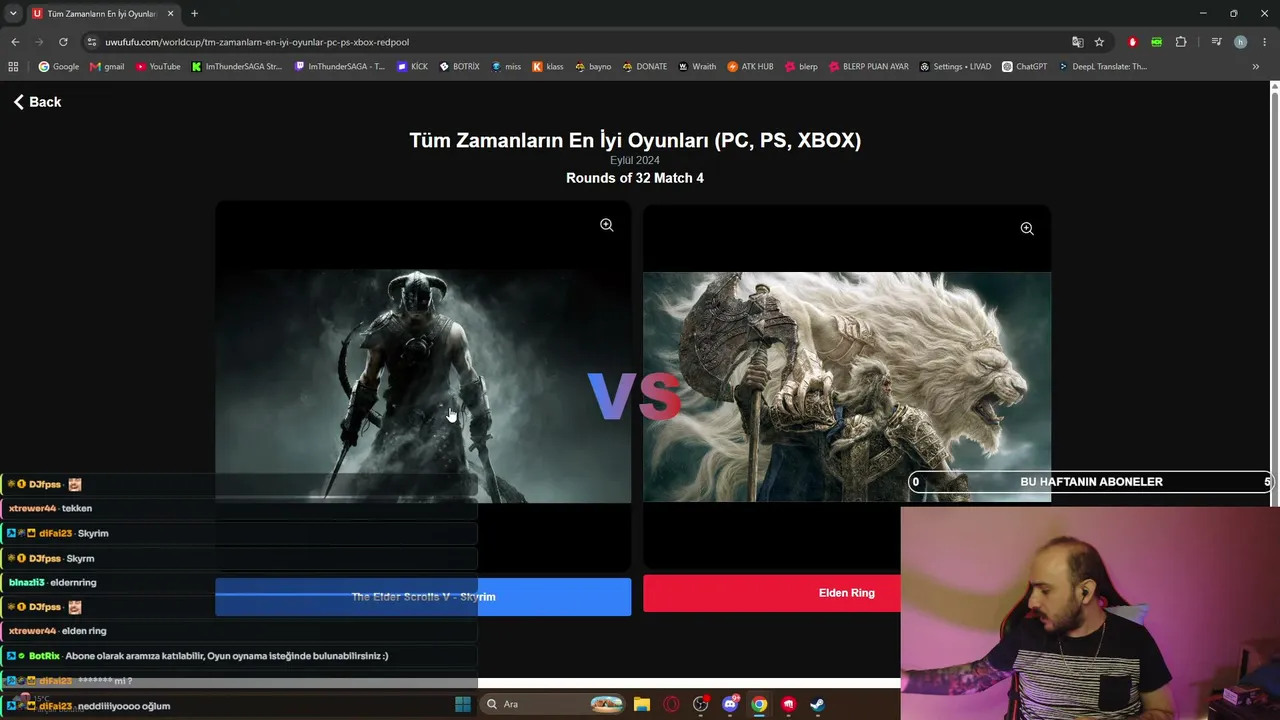This screenshot has width=1280, height=720.
Task: Open the Google bookmark
Action: [58, 67]
